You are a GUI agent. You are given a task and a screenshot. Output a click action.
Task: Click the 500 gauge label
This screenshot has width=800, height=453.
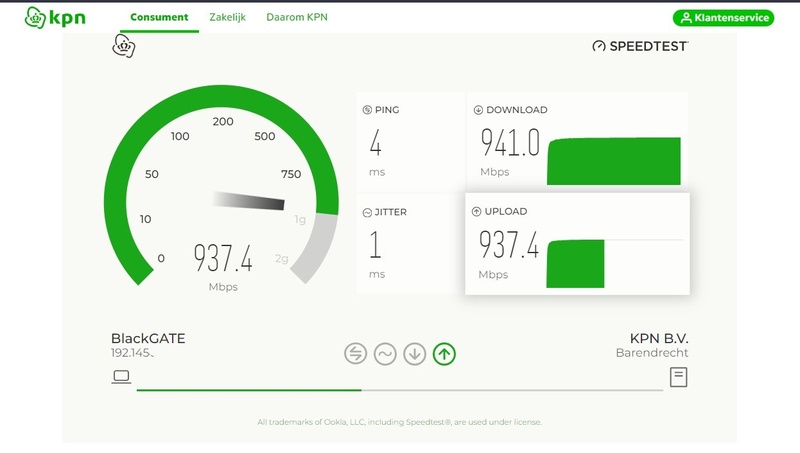265,136
